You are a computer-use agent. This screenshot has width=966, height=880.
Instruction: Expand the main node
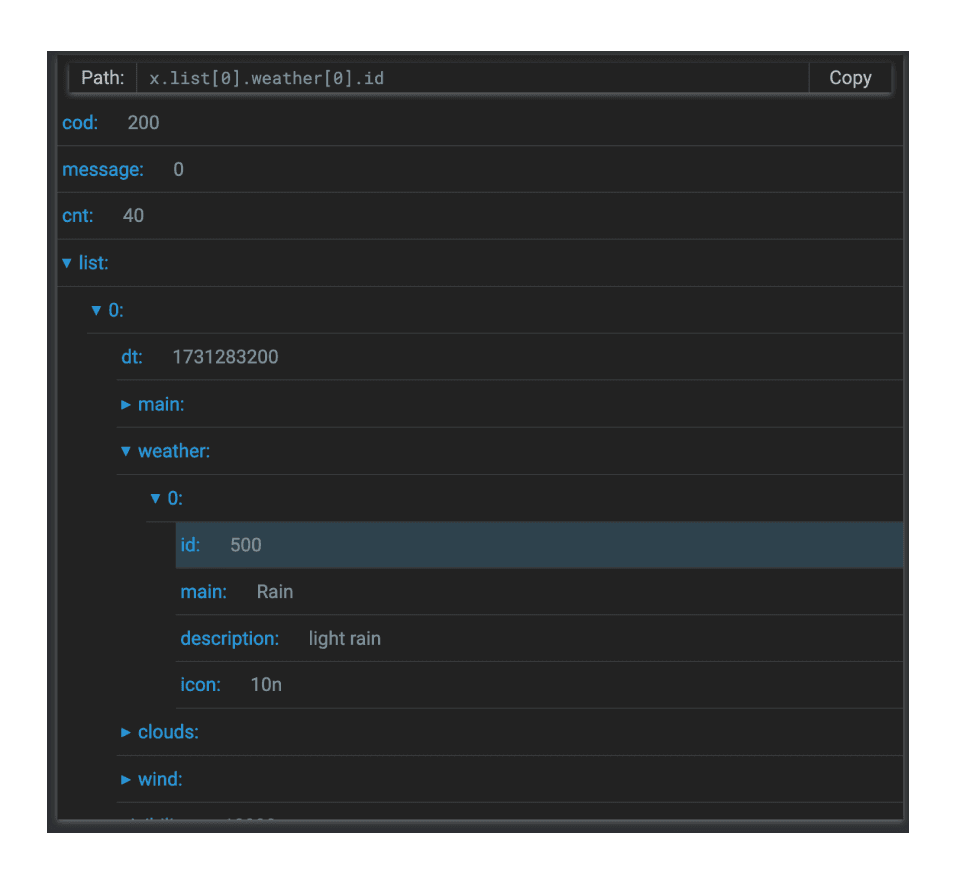[x=126, y=405]
